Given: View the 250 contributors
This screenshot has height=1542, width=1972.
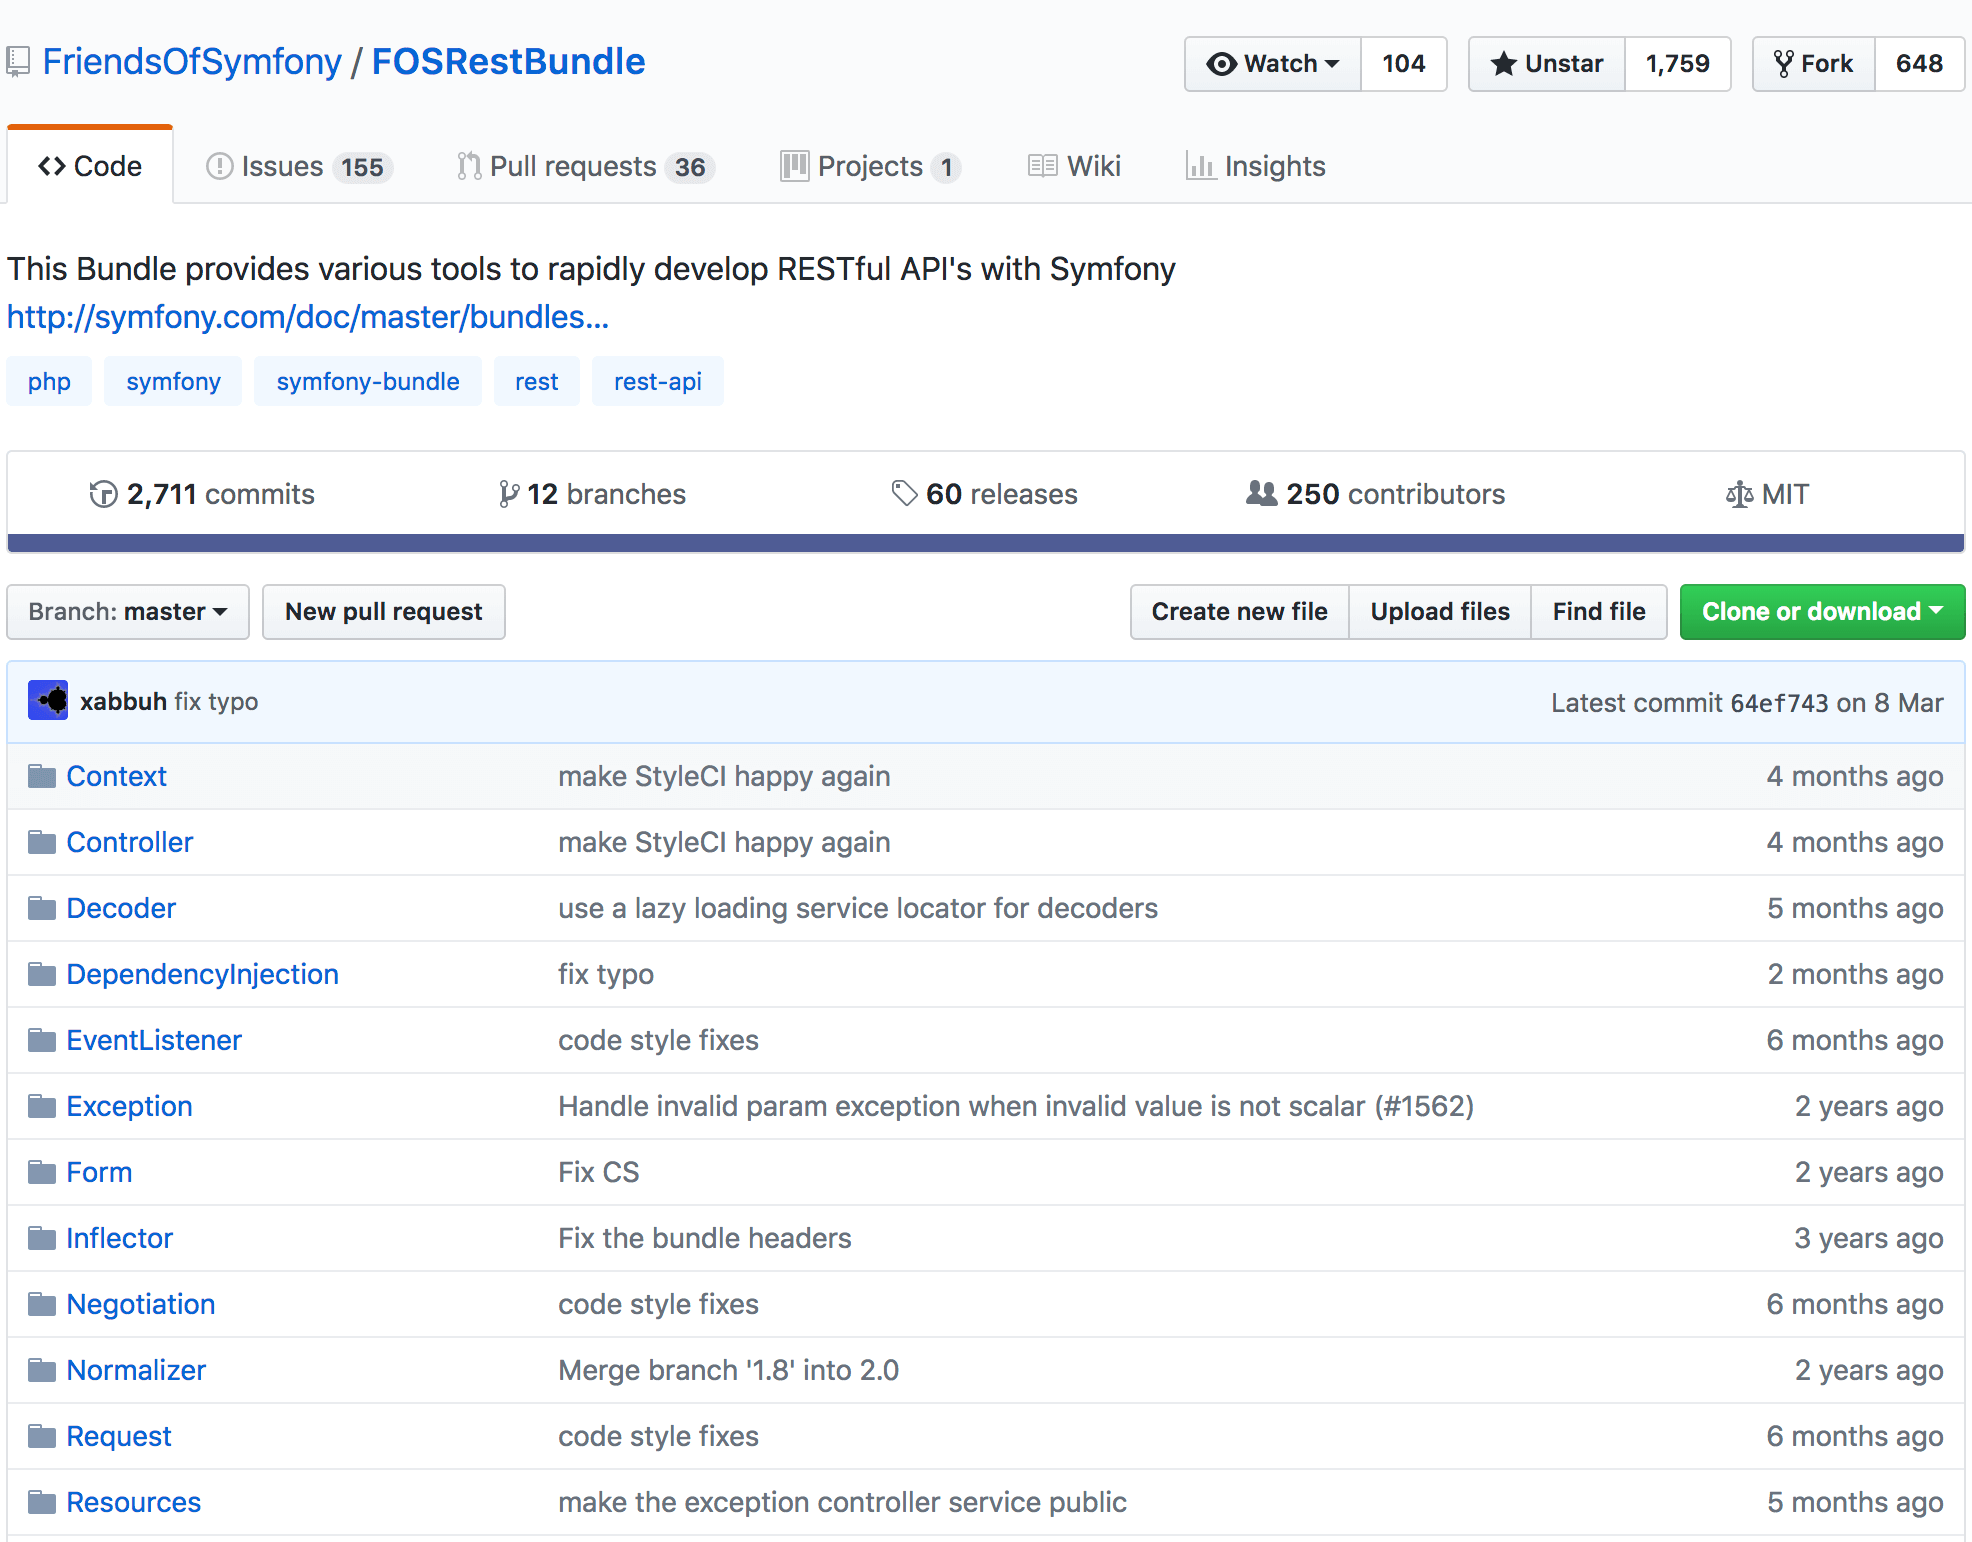Looking at the screenshot, I should pyautogui.click(x=1376, y=494).
